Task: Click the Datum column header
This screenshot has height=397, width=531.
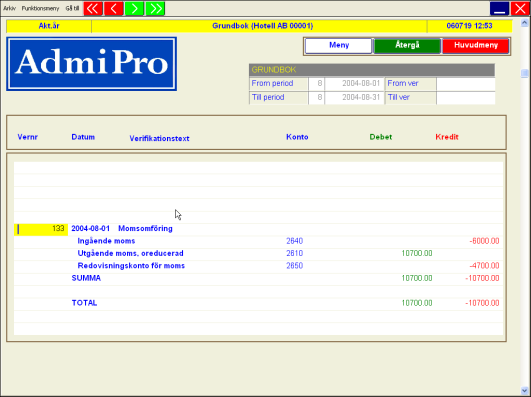Action: pos(83,137)
